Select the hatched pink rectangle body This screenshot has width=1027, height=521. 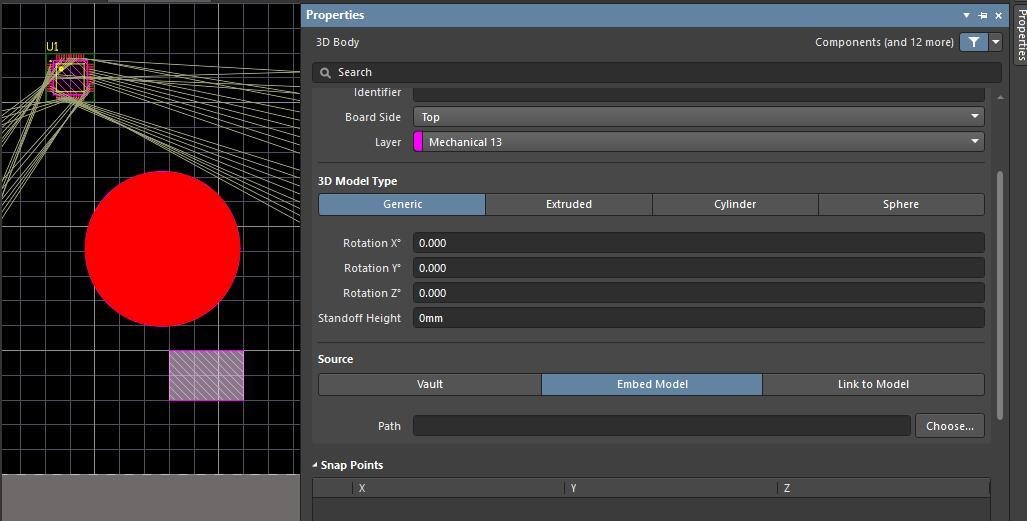(206, 375)
